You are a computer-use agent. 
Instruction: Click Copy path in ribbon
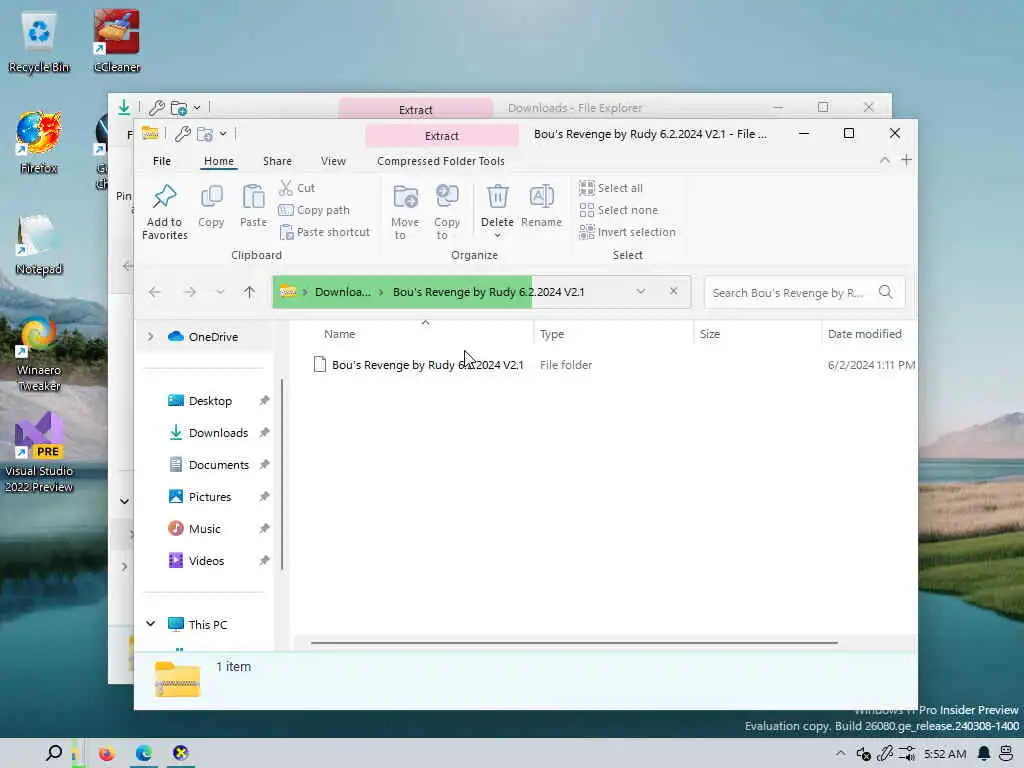tap(314, 210)
